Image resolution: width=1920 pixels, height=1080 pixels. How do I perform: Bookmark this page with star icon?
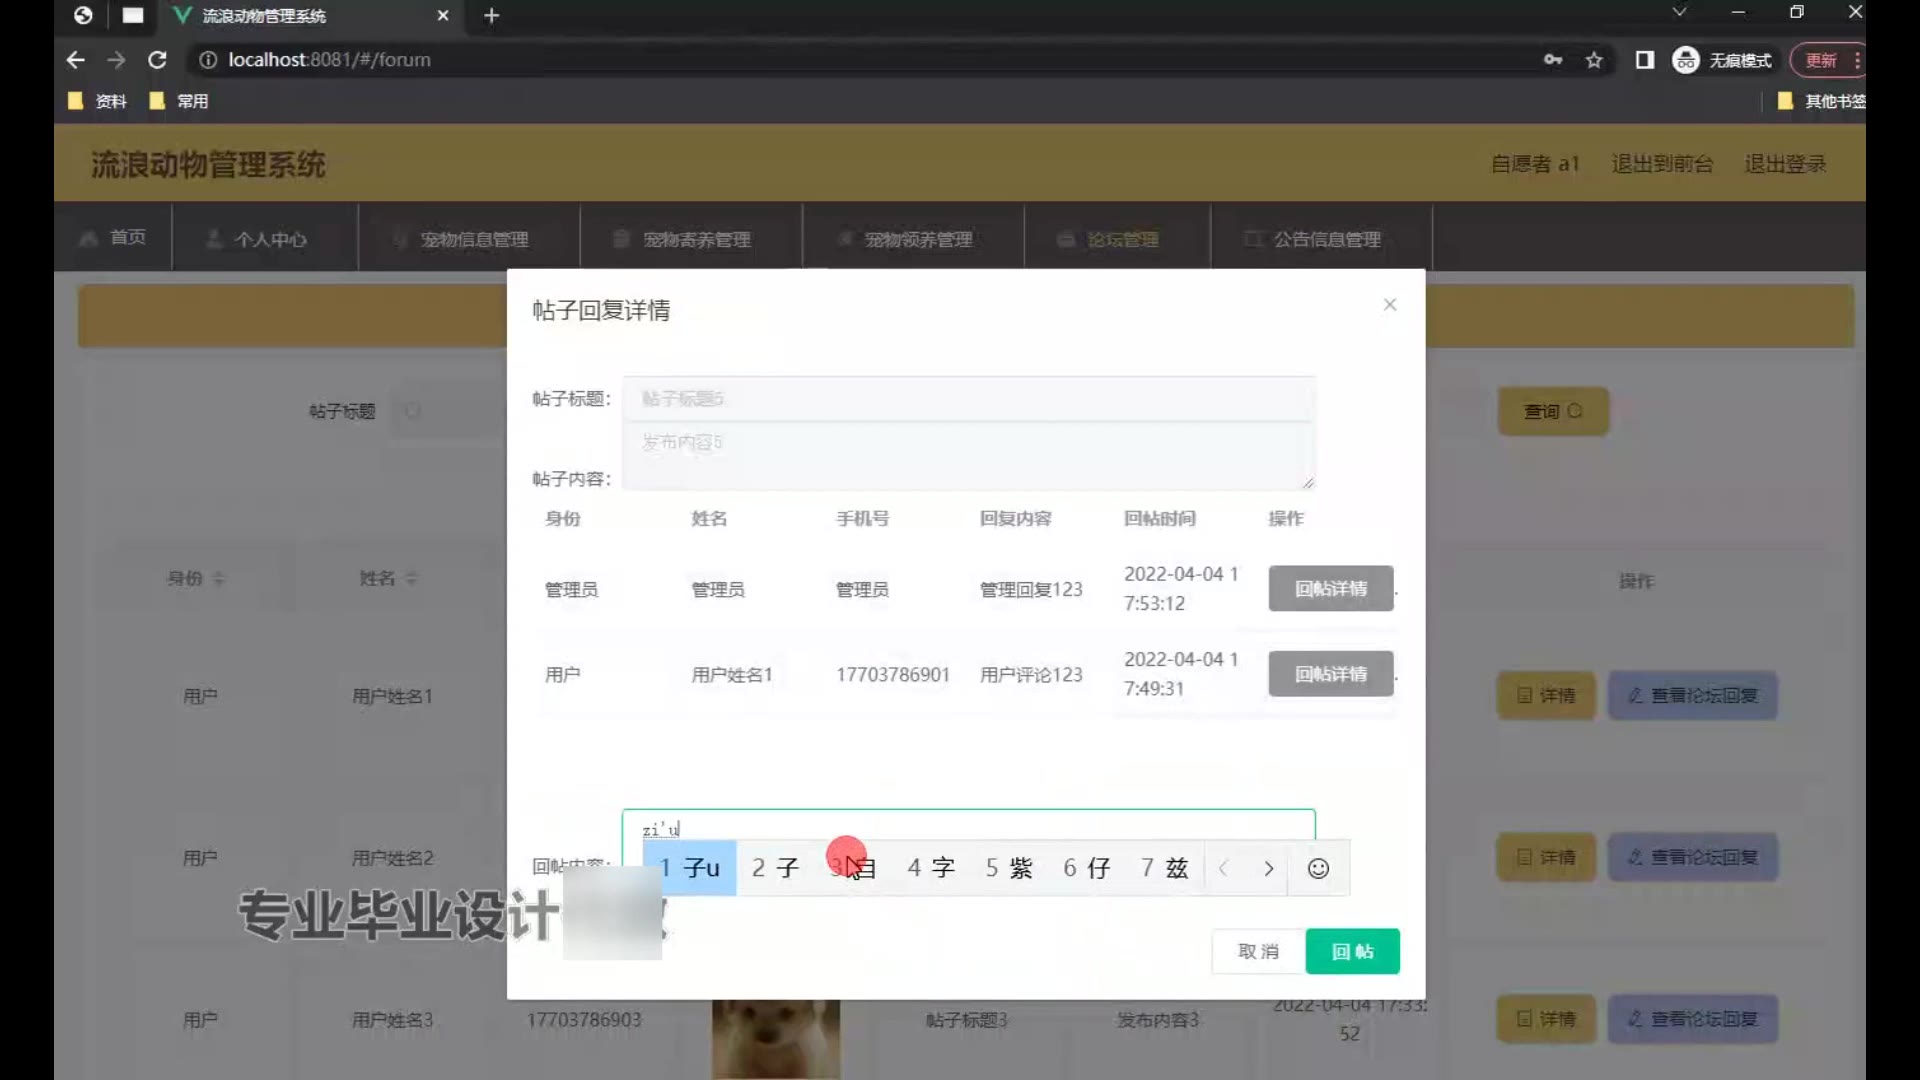point(1594,60)
